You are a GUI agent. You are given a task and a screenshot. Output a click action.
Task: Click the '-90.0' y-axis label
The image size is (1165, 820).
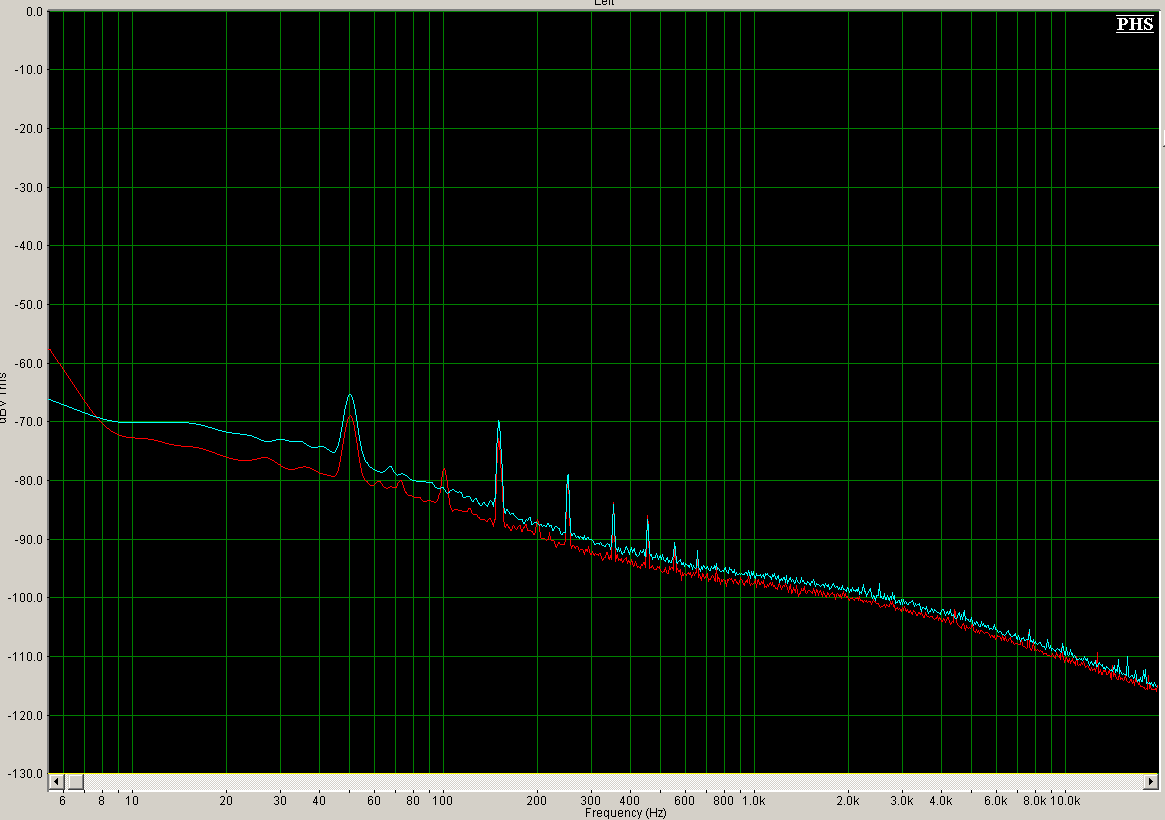point(29,540)
